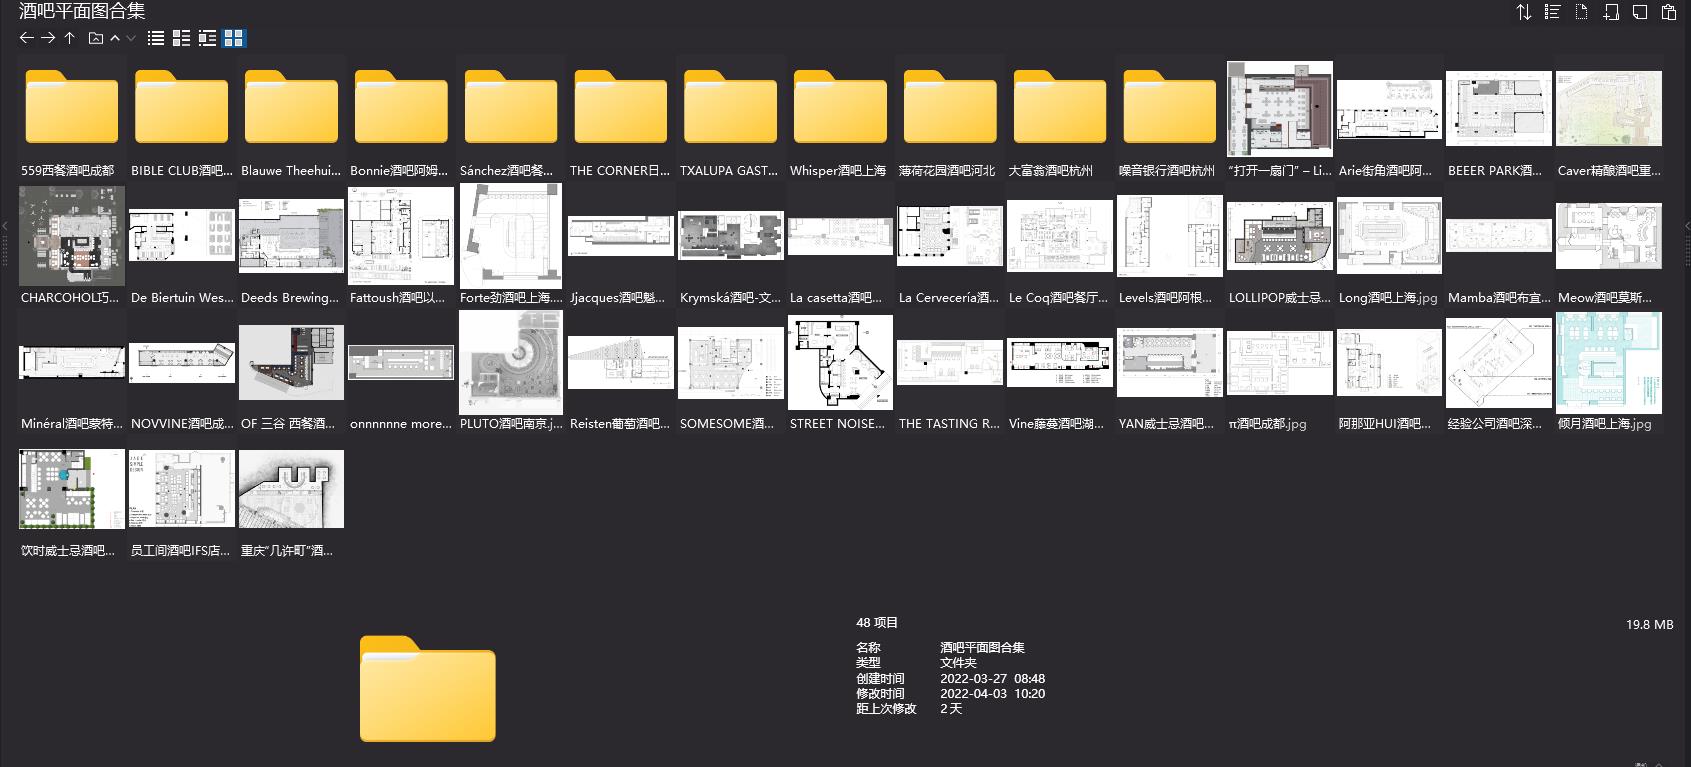This screenshot has height=767, width=1691.
Task: Click the paste clipboard icon
Action: coord(1669,12)
